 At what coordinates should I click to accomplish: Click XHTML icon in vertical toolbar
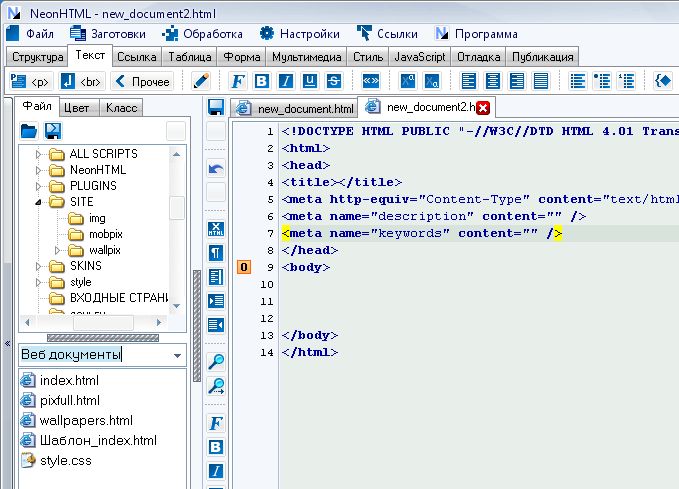[216, 229]
